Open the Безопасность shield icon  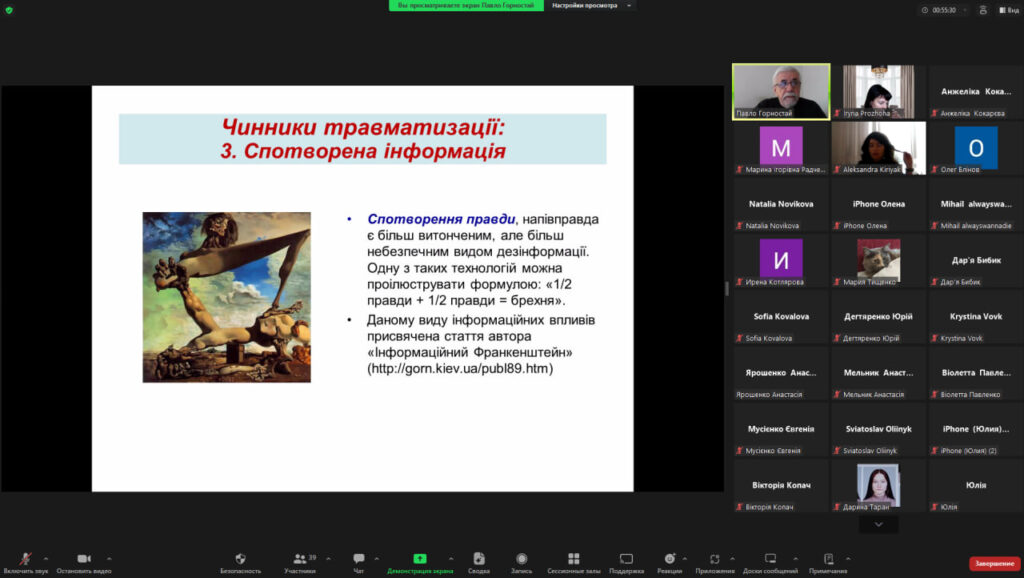point(240,560)
